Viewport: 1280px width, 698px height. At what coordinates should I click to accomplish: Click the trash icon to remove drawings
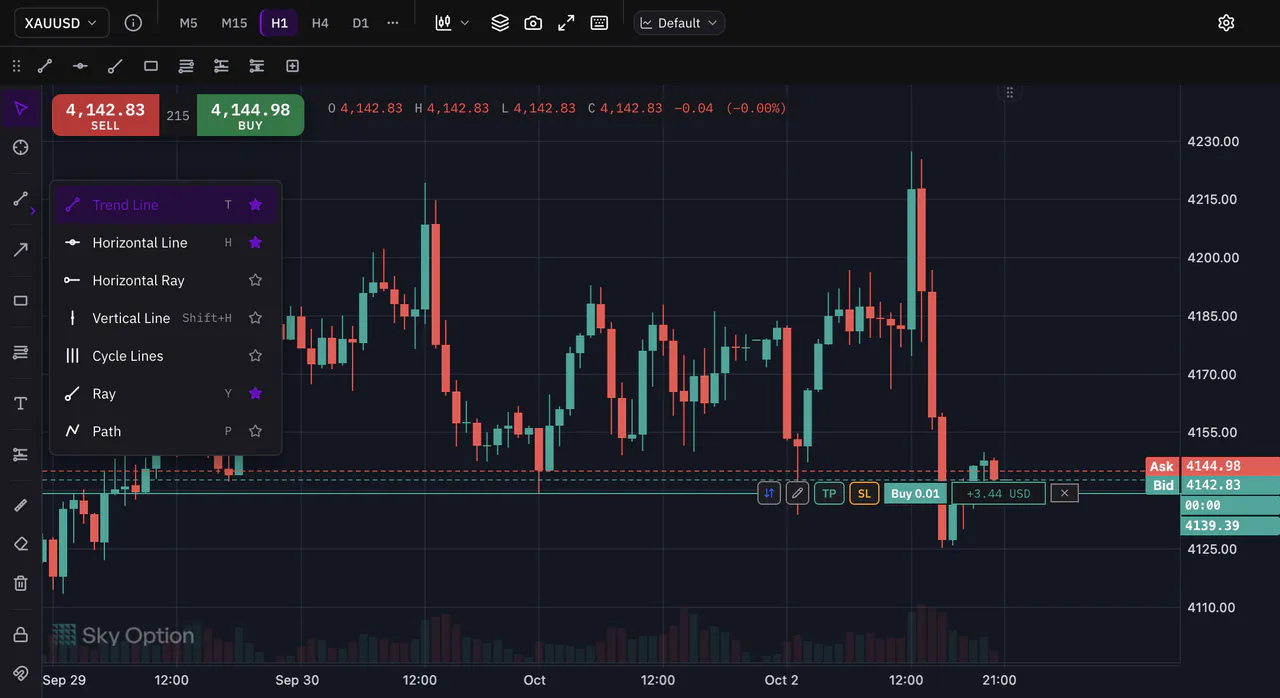pyautogui.click(x=21, y=582)
